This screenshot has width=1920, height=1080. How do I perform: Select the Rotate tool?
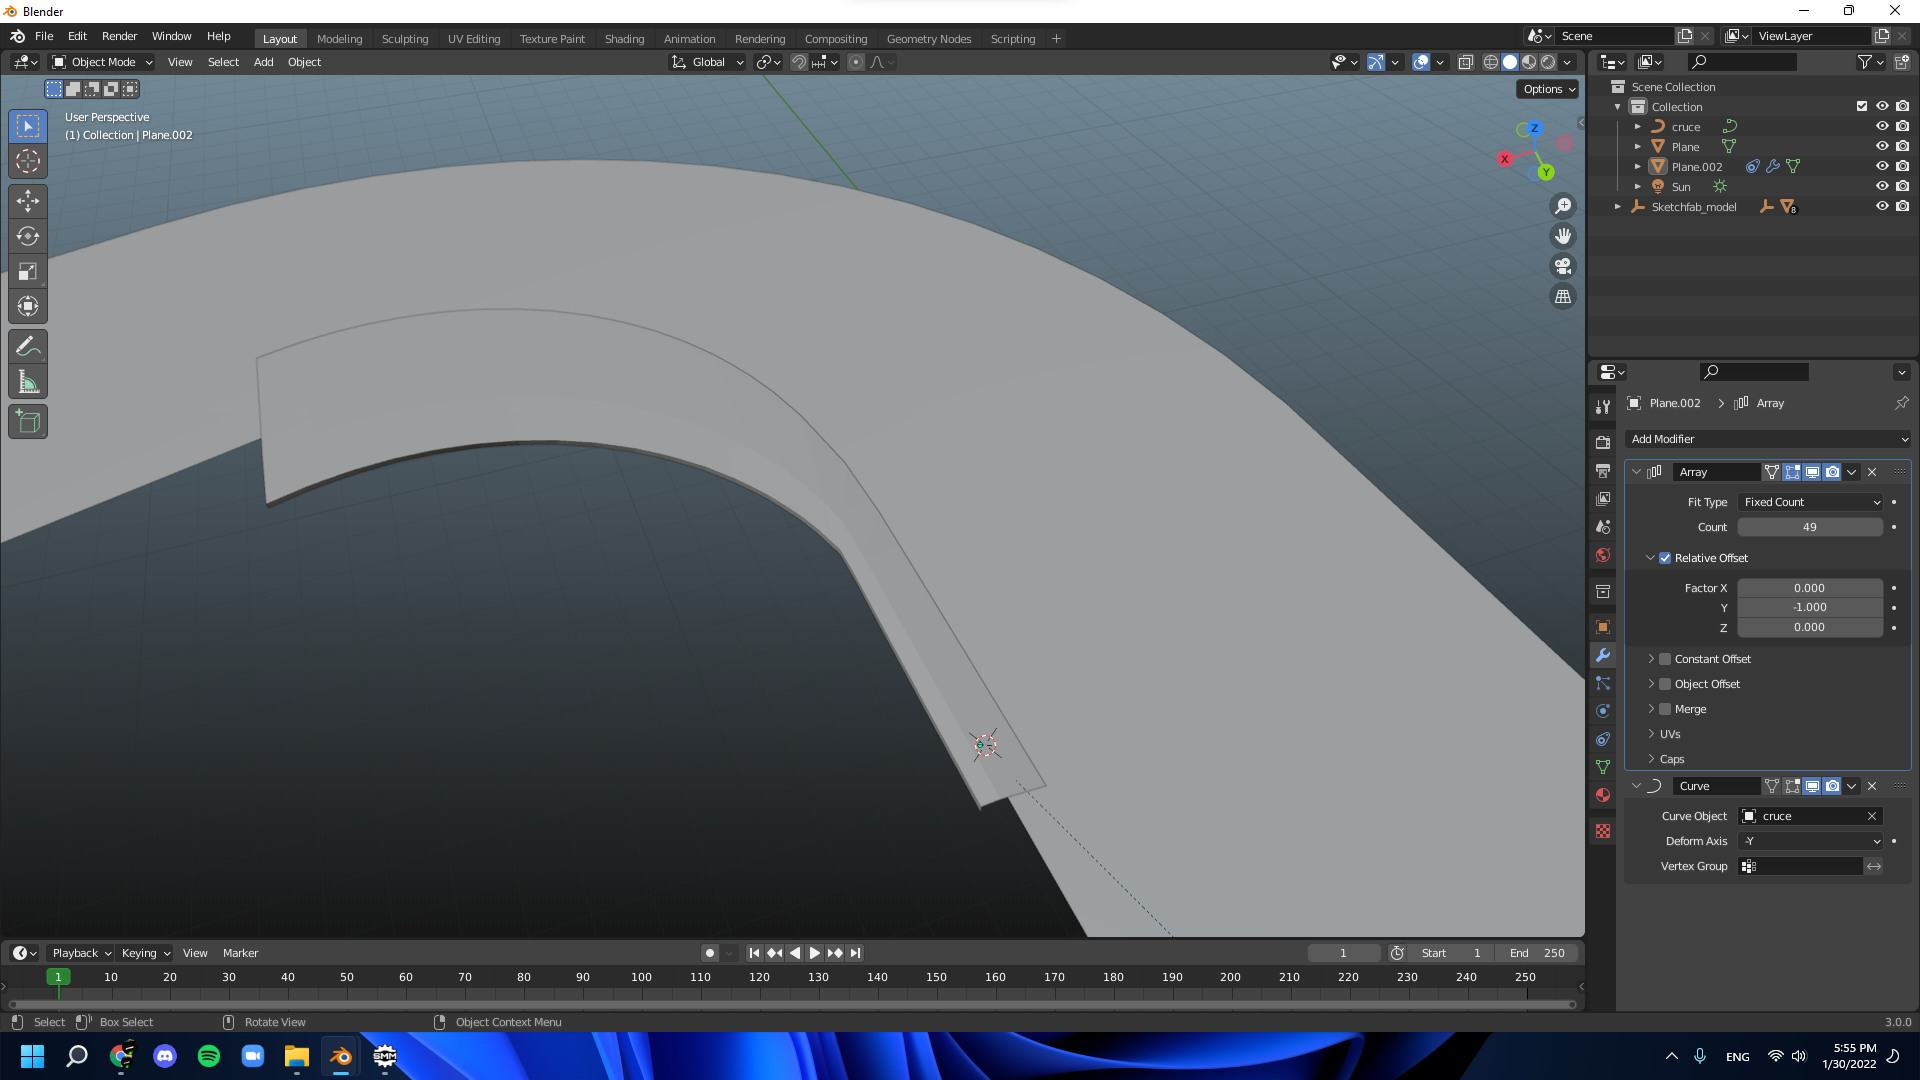(x=28, y=236)
